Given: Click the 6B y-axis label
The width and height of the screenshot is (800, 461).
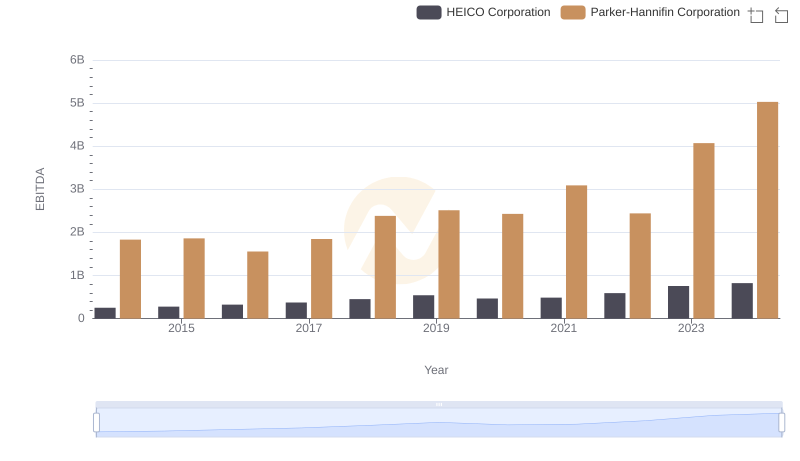Looking at the screenshot, I should tap(77, 60).
